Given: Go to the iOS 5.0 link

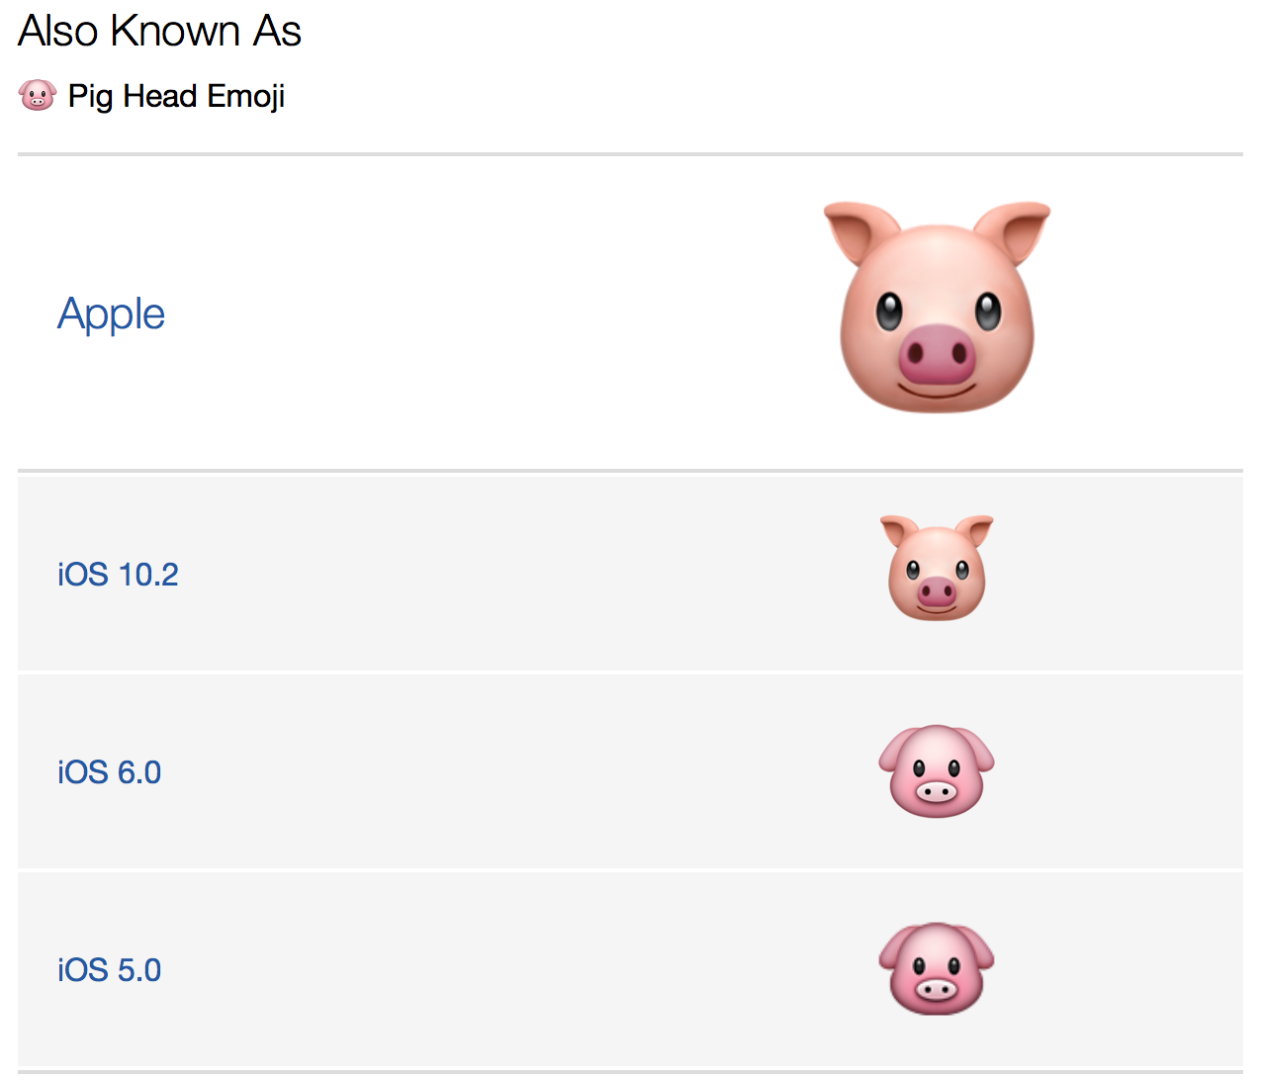Looking at the screenshot, I should pyautogui.click(x=109, y=971).
